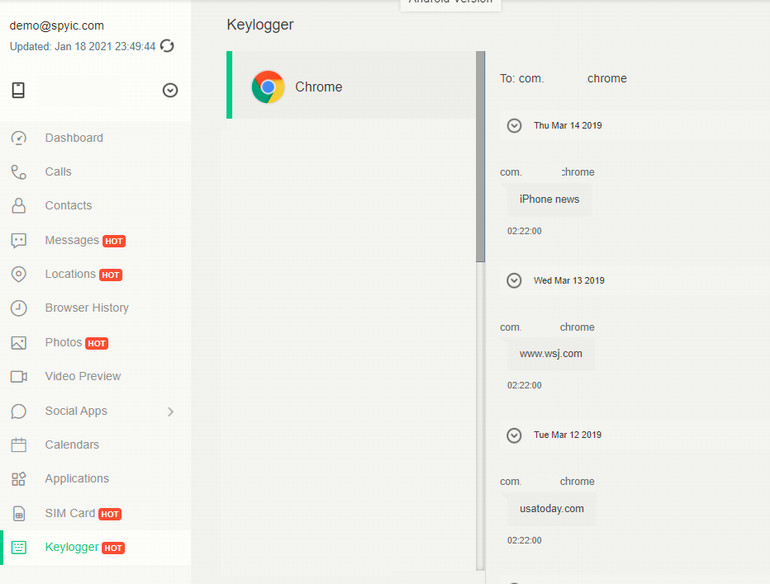Collapse the Tue Mar 12 2019 group
Screen dimensions: 770x584
[514, 435]
